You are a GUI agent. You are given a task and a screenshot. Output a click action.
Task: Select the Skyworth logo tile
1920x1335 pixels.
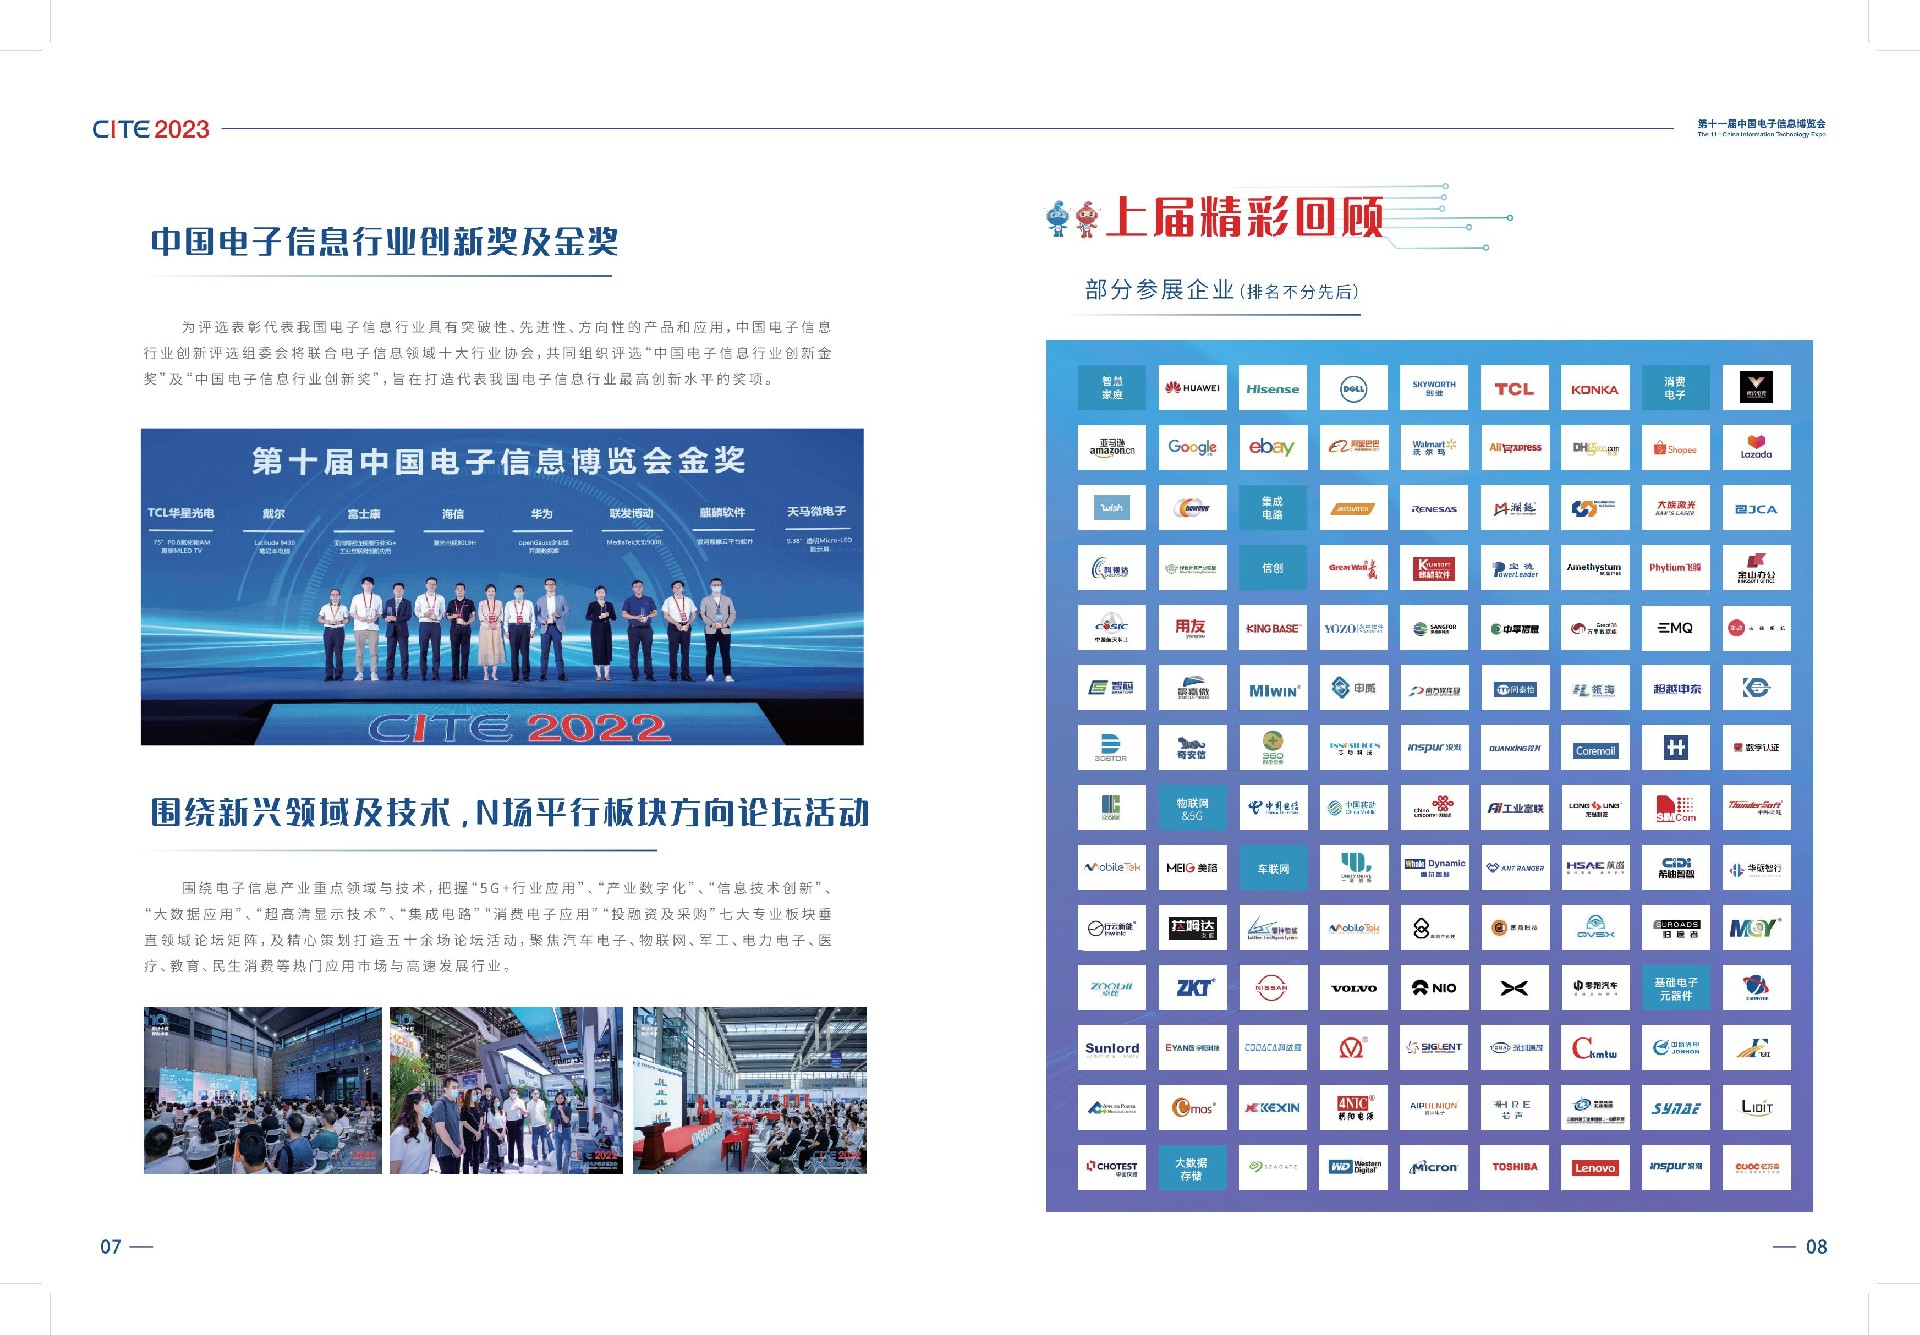(1434, 388)
